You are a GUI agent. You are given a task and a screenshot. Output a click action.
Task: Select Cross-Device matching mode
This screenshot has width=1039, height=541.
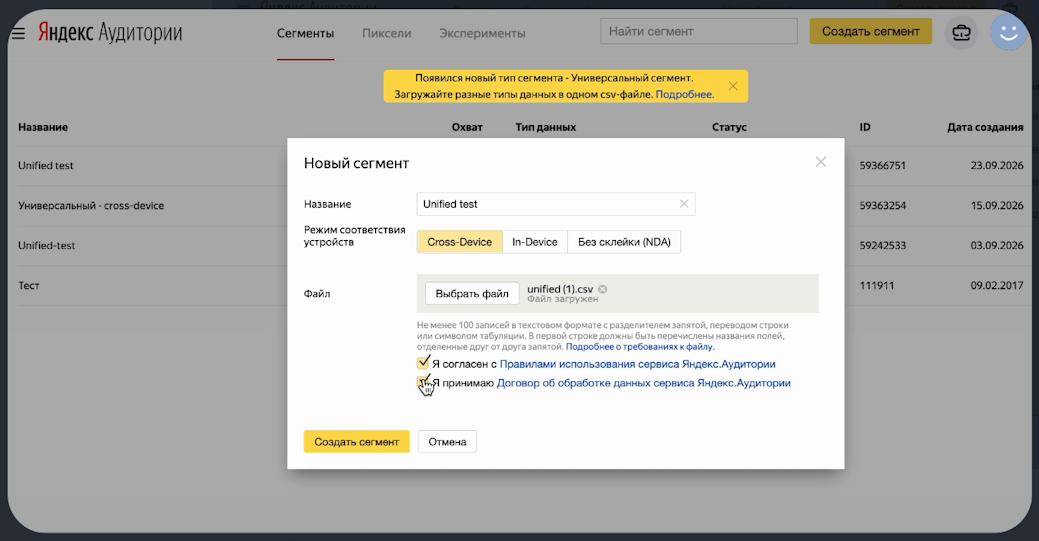point(459,242)
